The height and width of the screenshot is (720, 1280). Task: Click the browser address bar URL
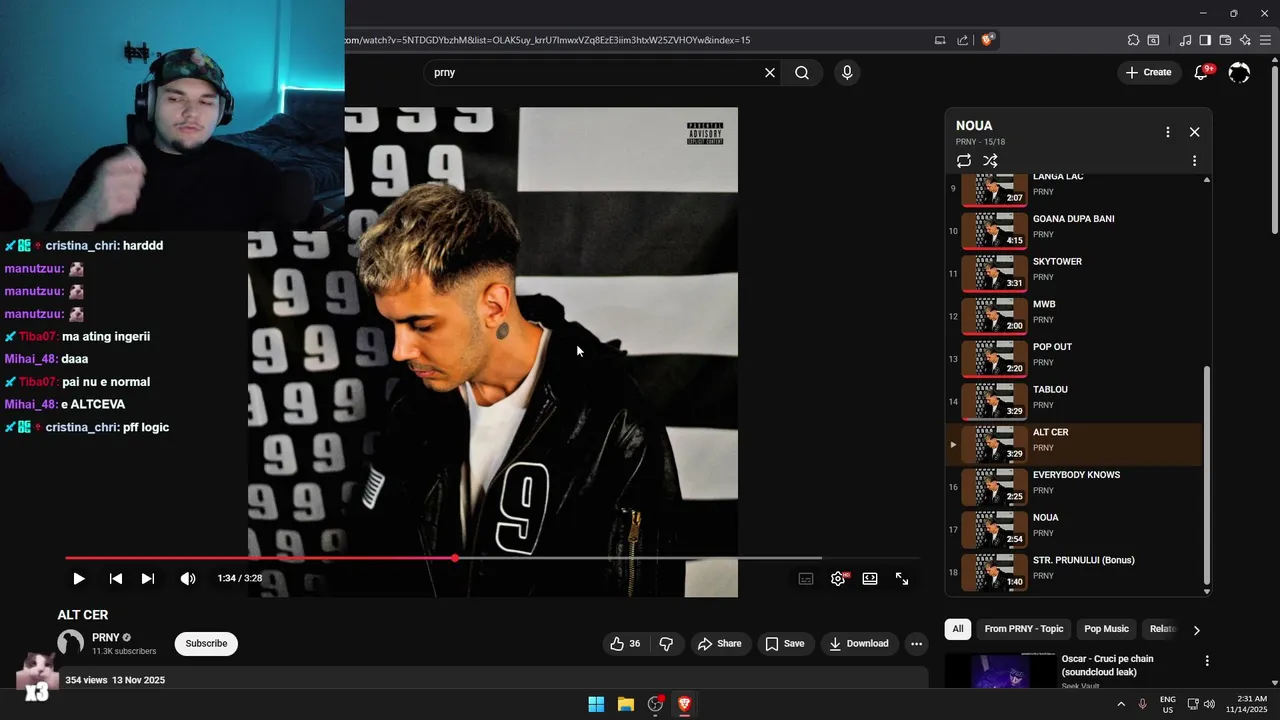(546, 40)
